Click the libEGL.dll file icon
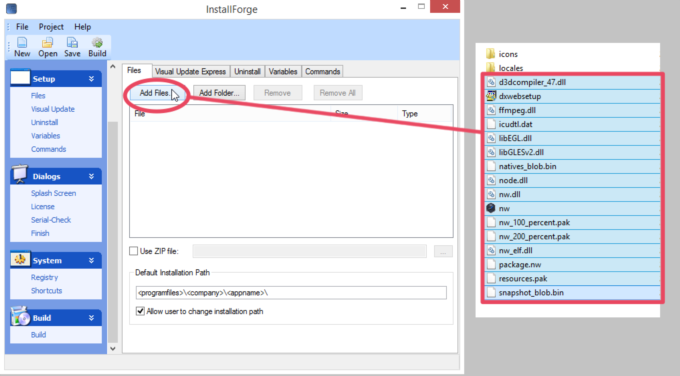Image resolution: width=680 pixels, height=376 pixels. [491, 138]
